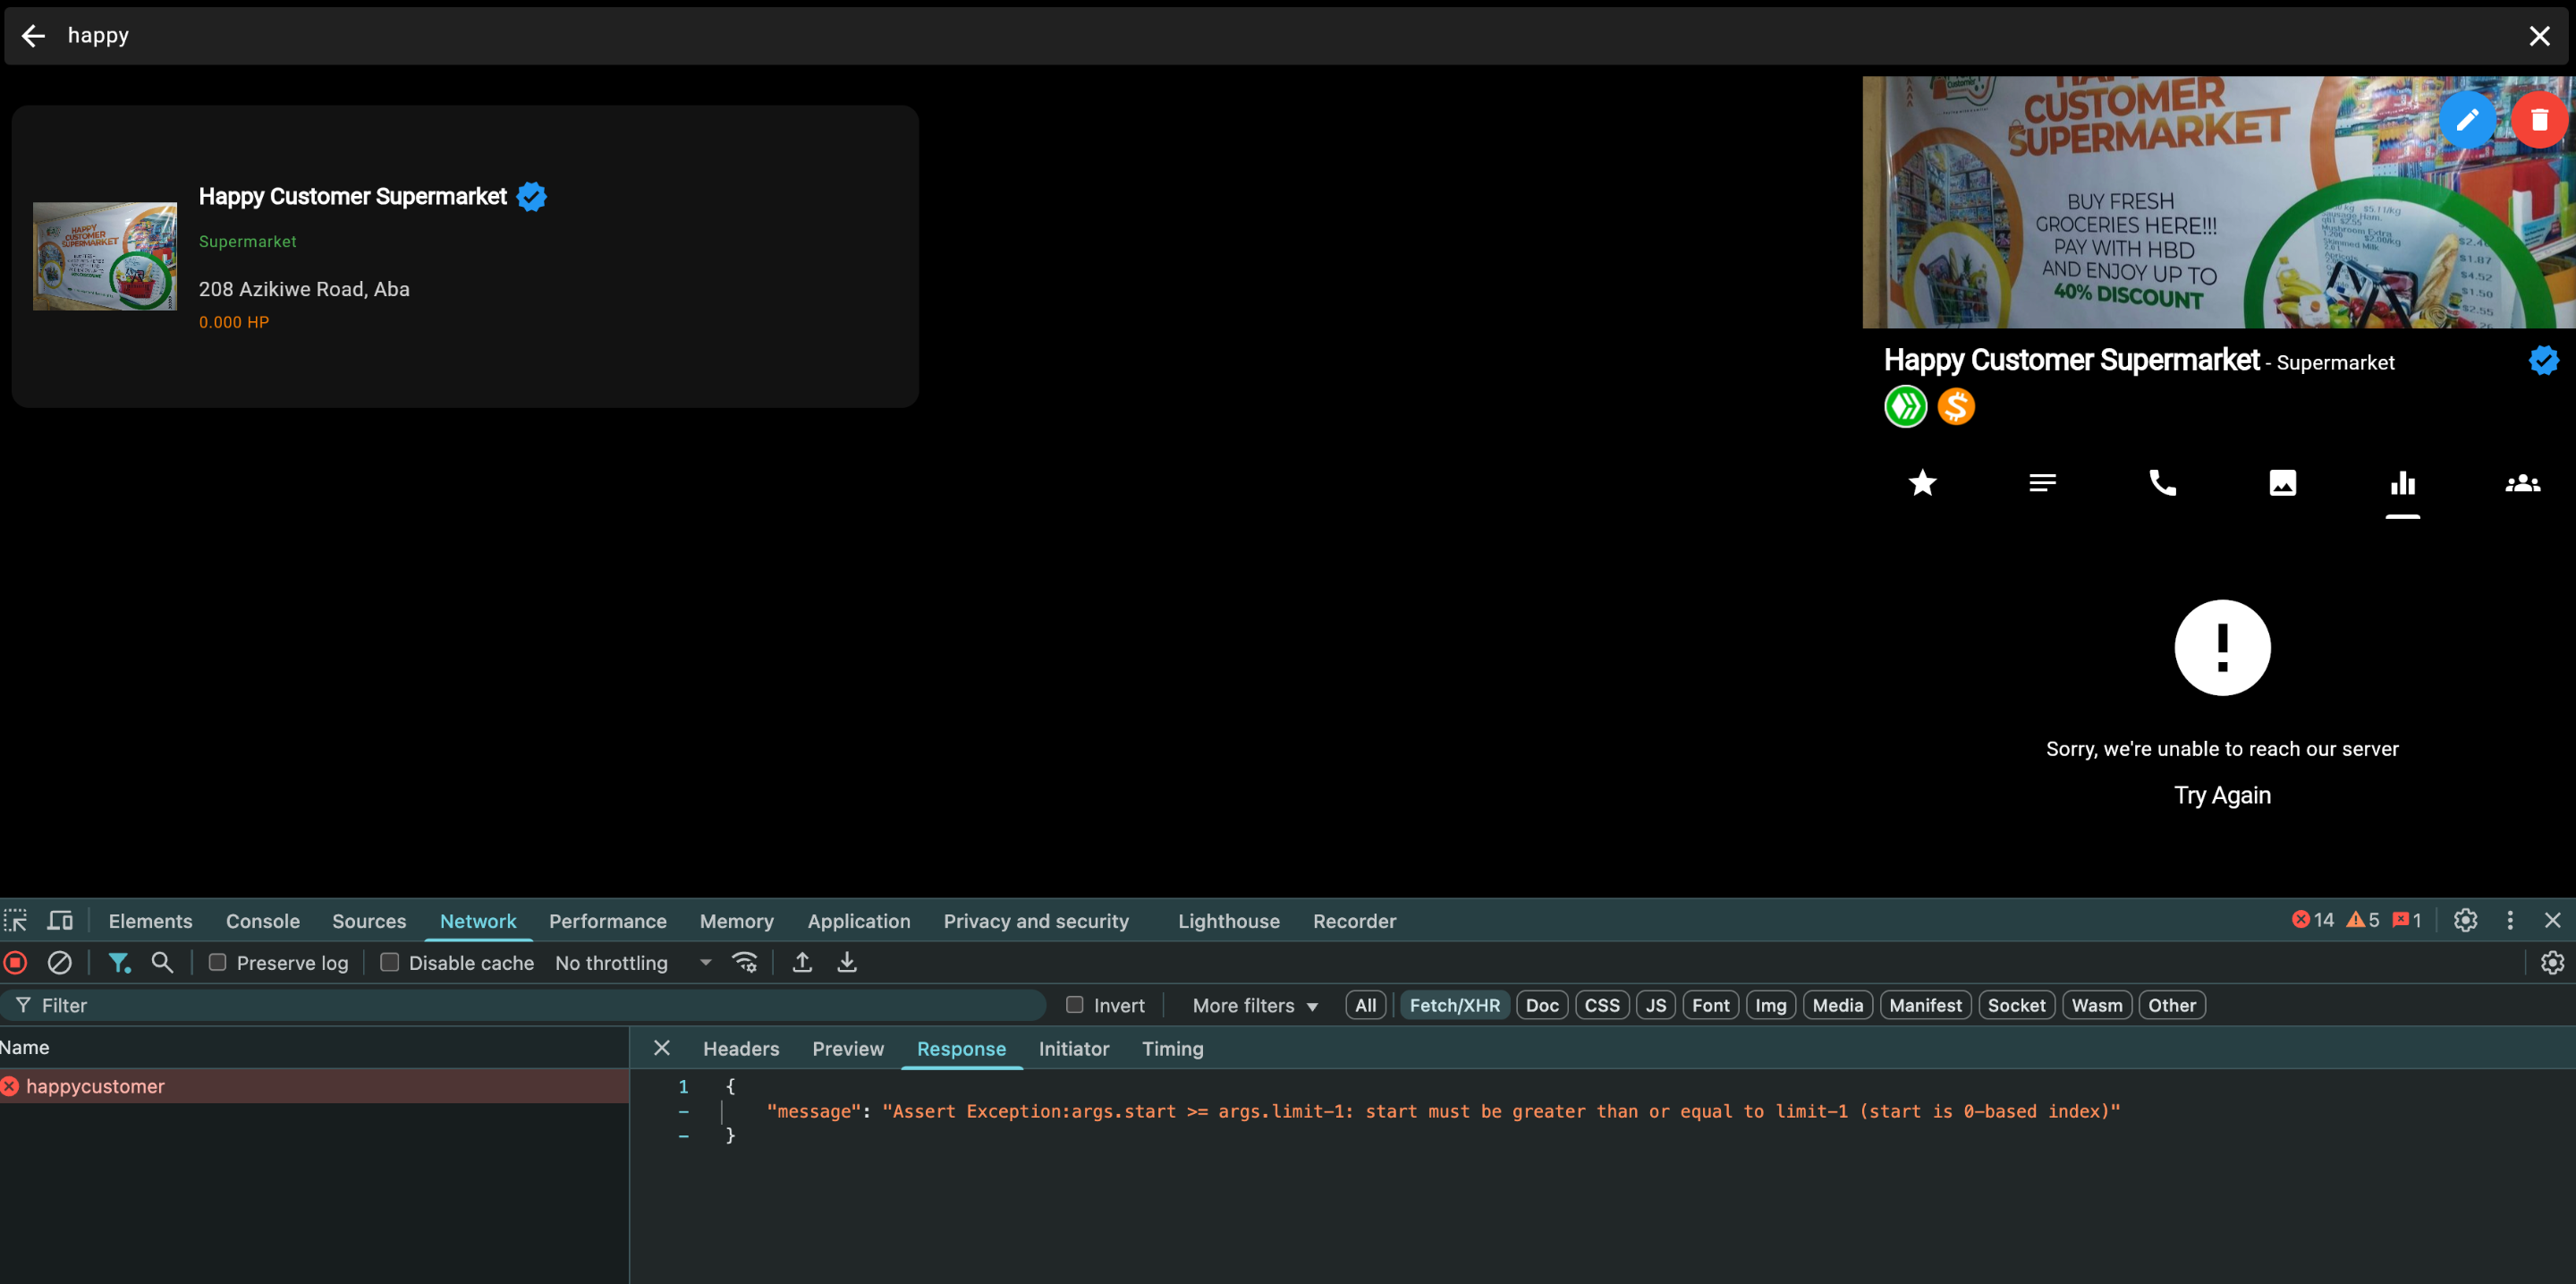2576x1284 pixels.
Task: Stop recording network log
Action: click(x=15, y=963)
